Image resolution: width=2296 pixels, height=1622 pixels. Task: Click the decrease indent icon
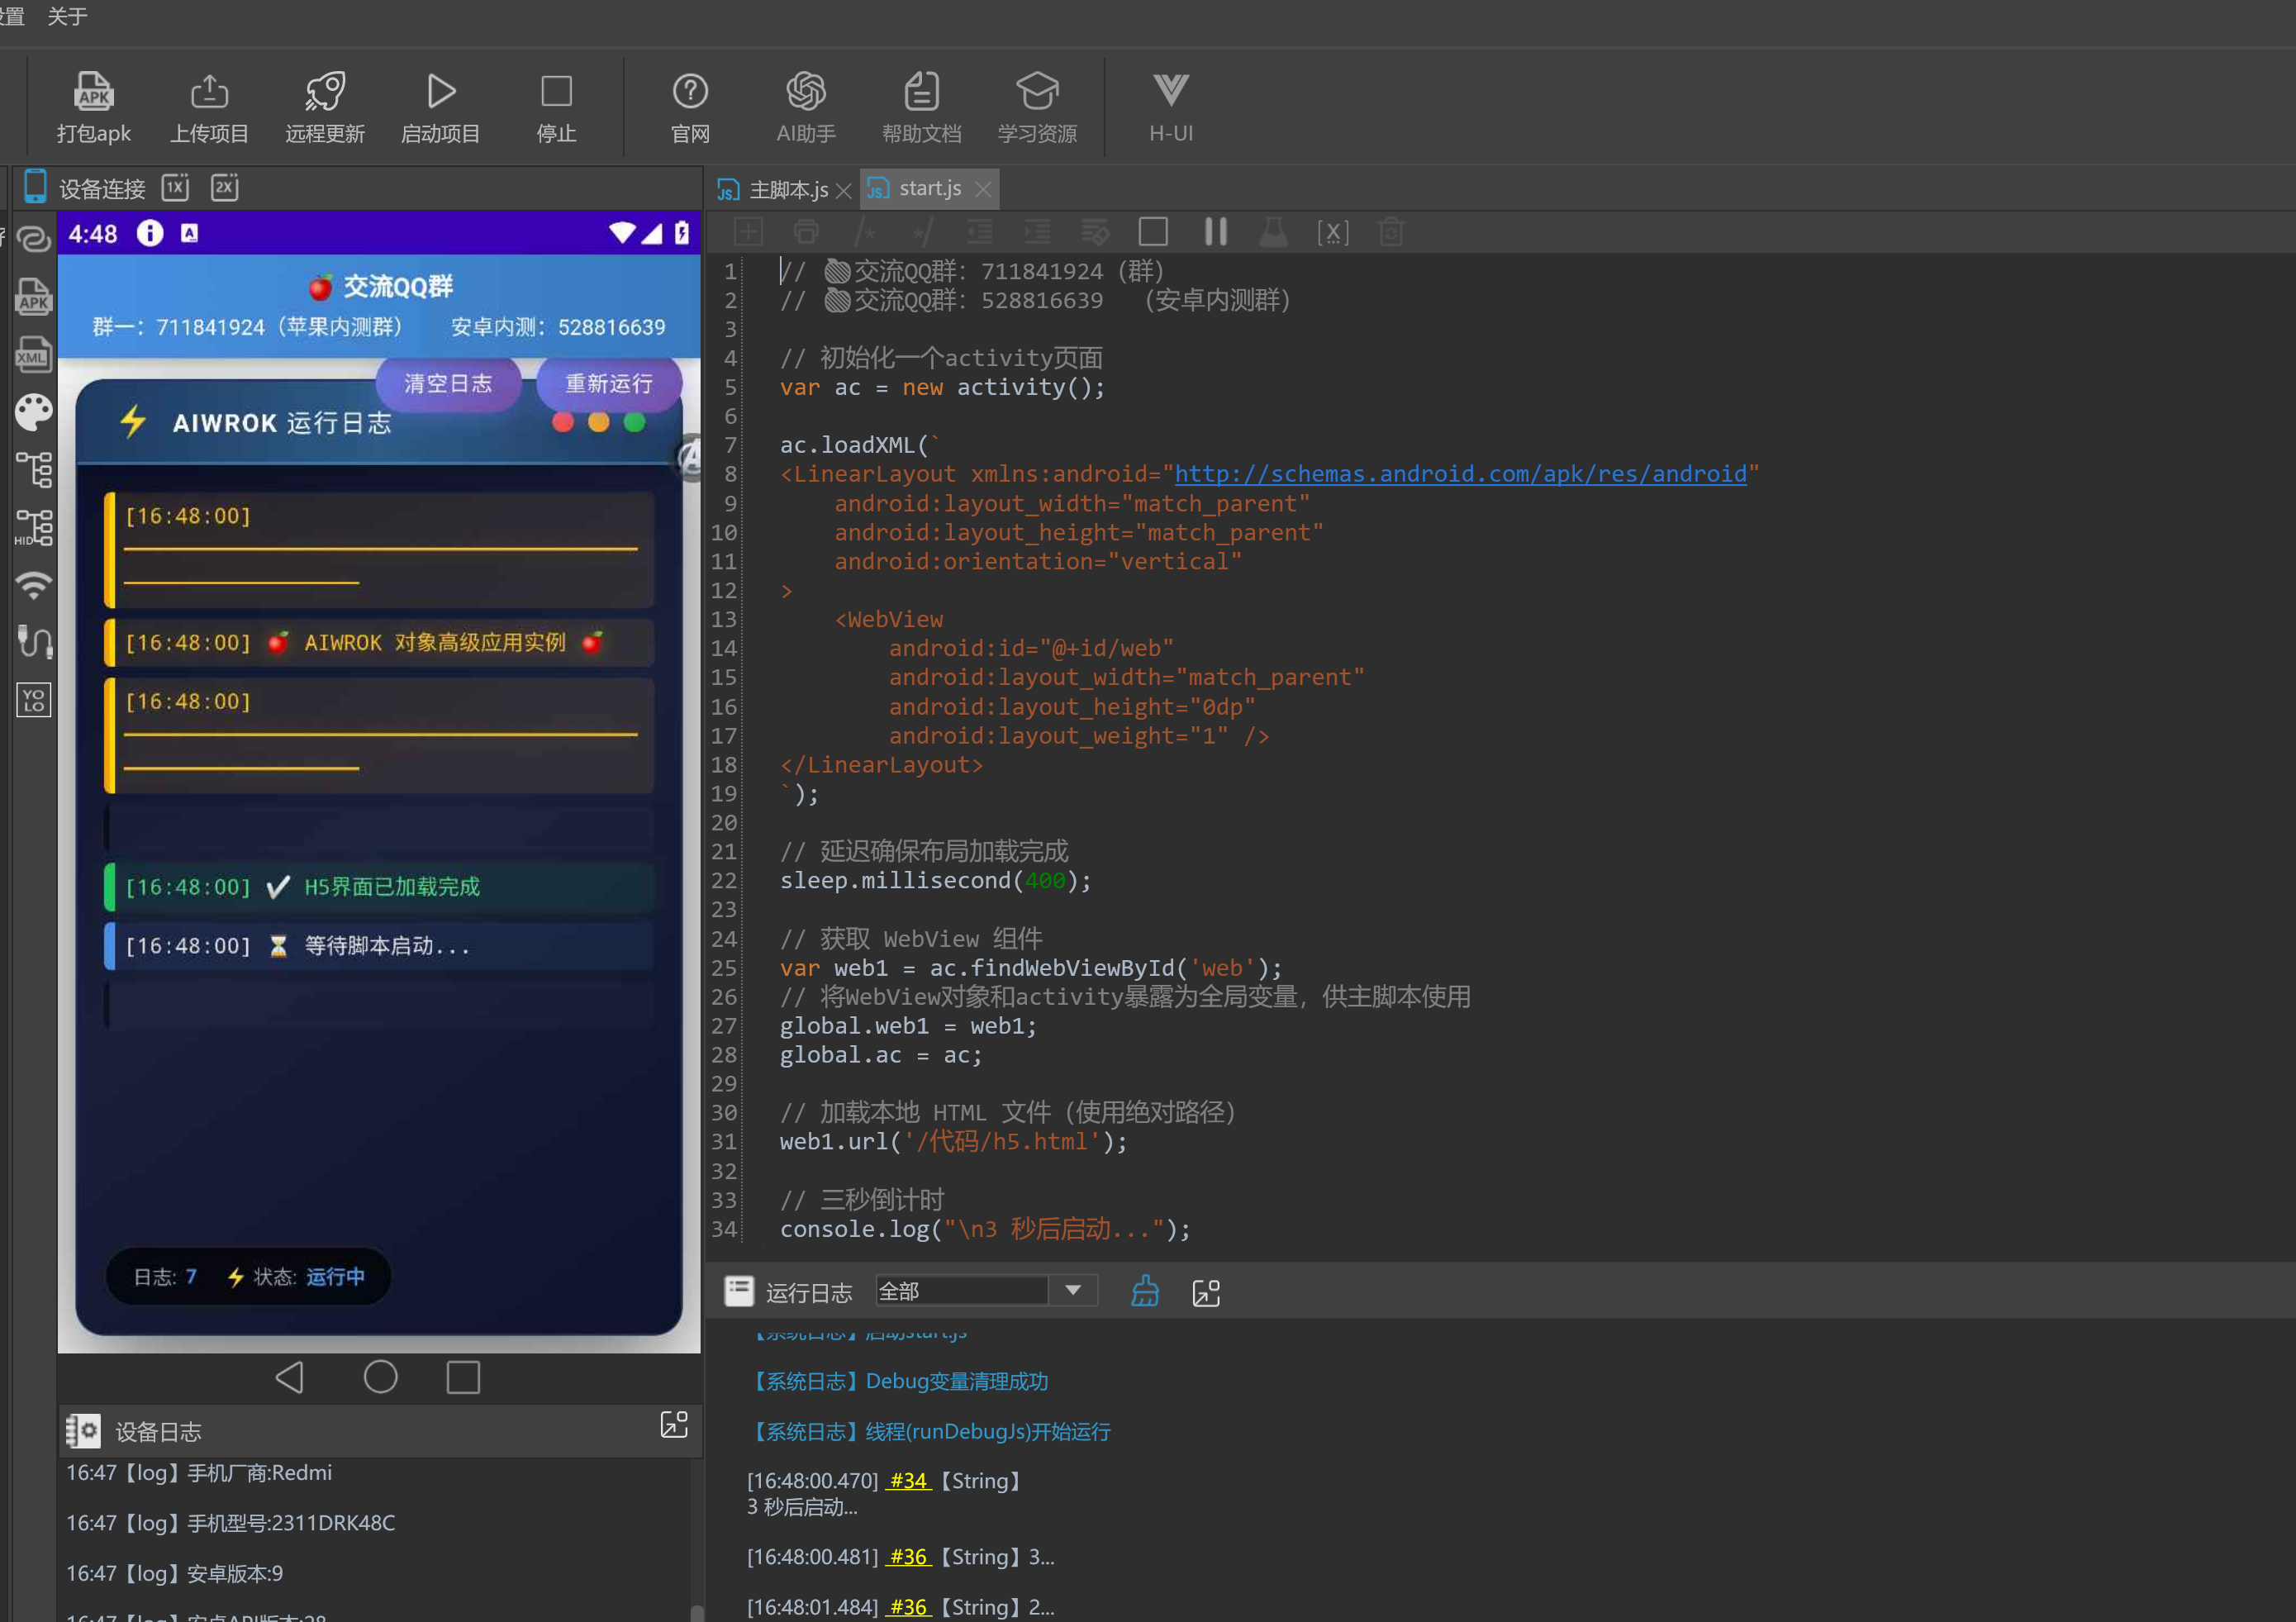(x=980, y=232)
